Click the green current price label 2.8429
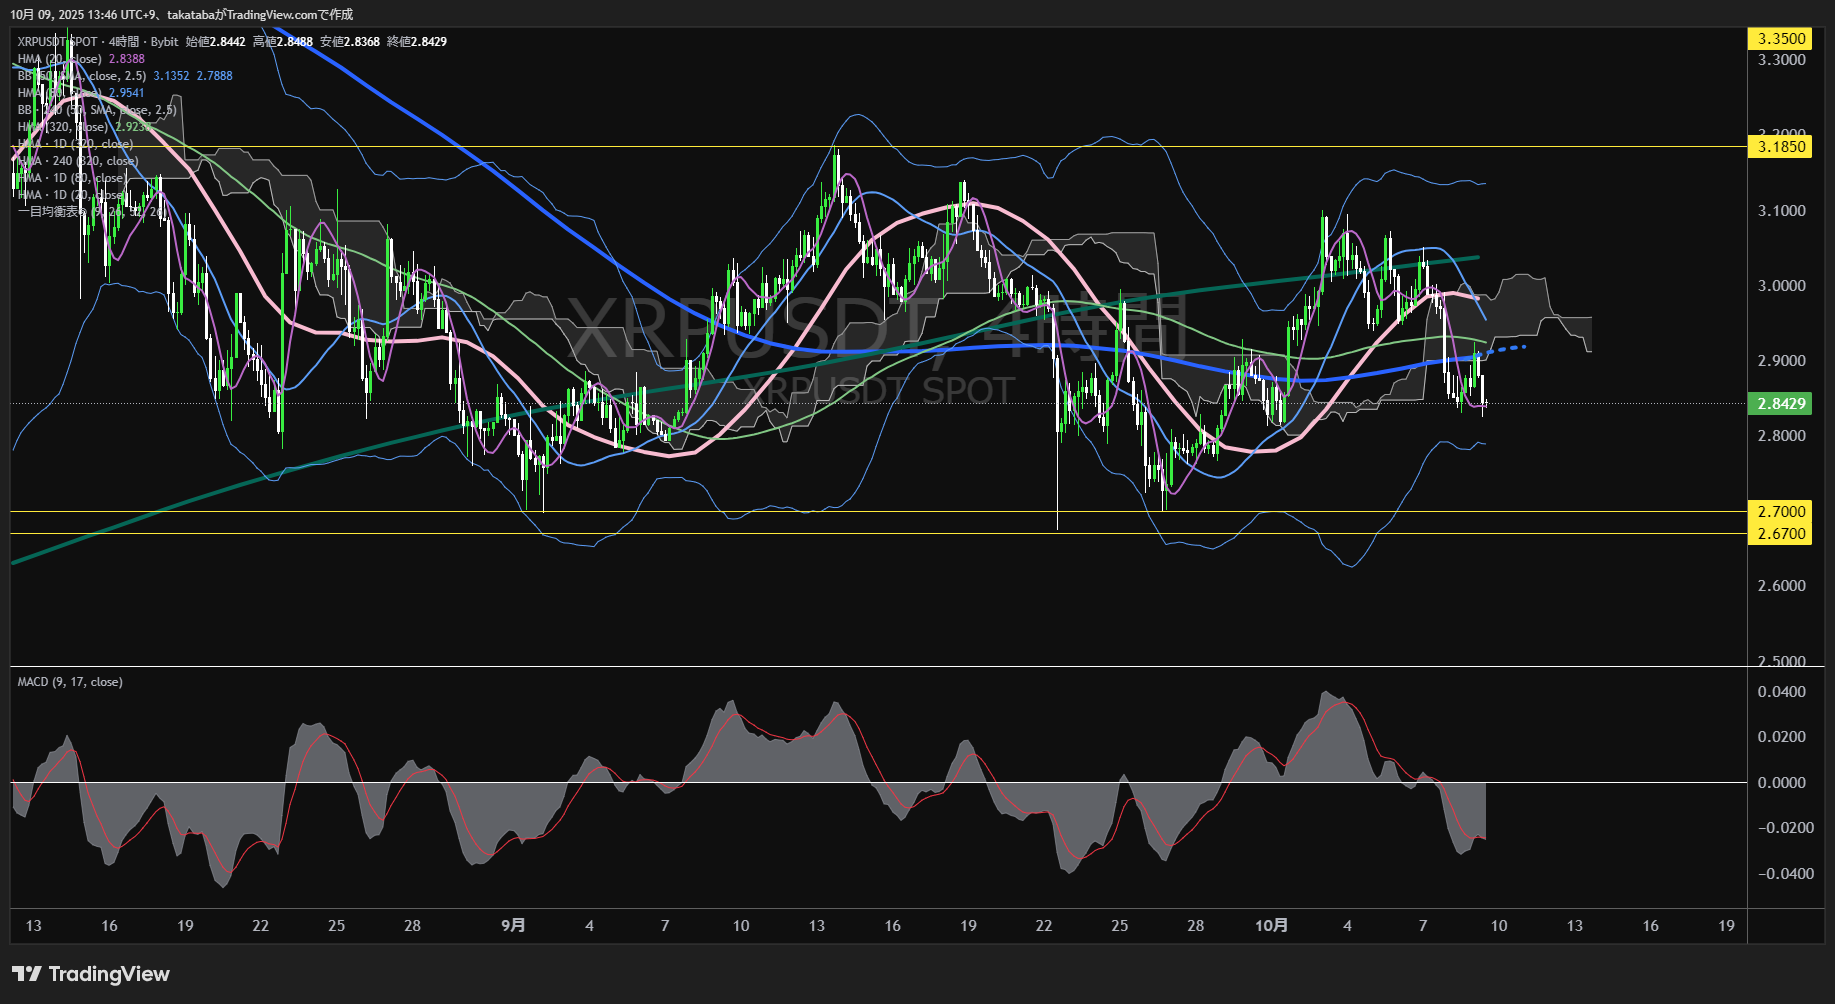 pos(1781,404)
